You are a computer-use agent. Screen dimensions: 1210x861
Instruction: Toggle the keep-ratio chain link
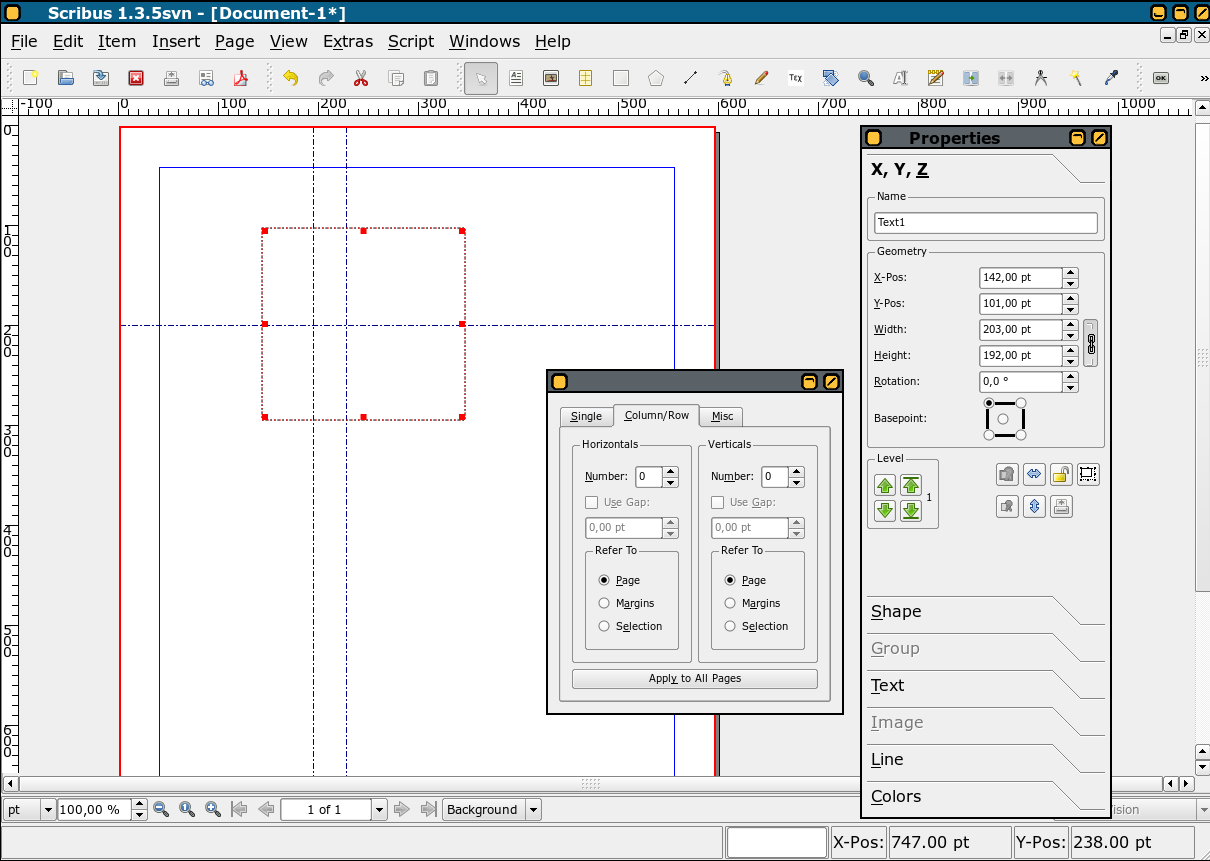click(x=1091, y=343)
